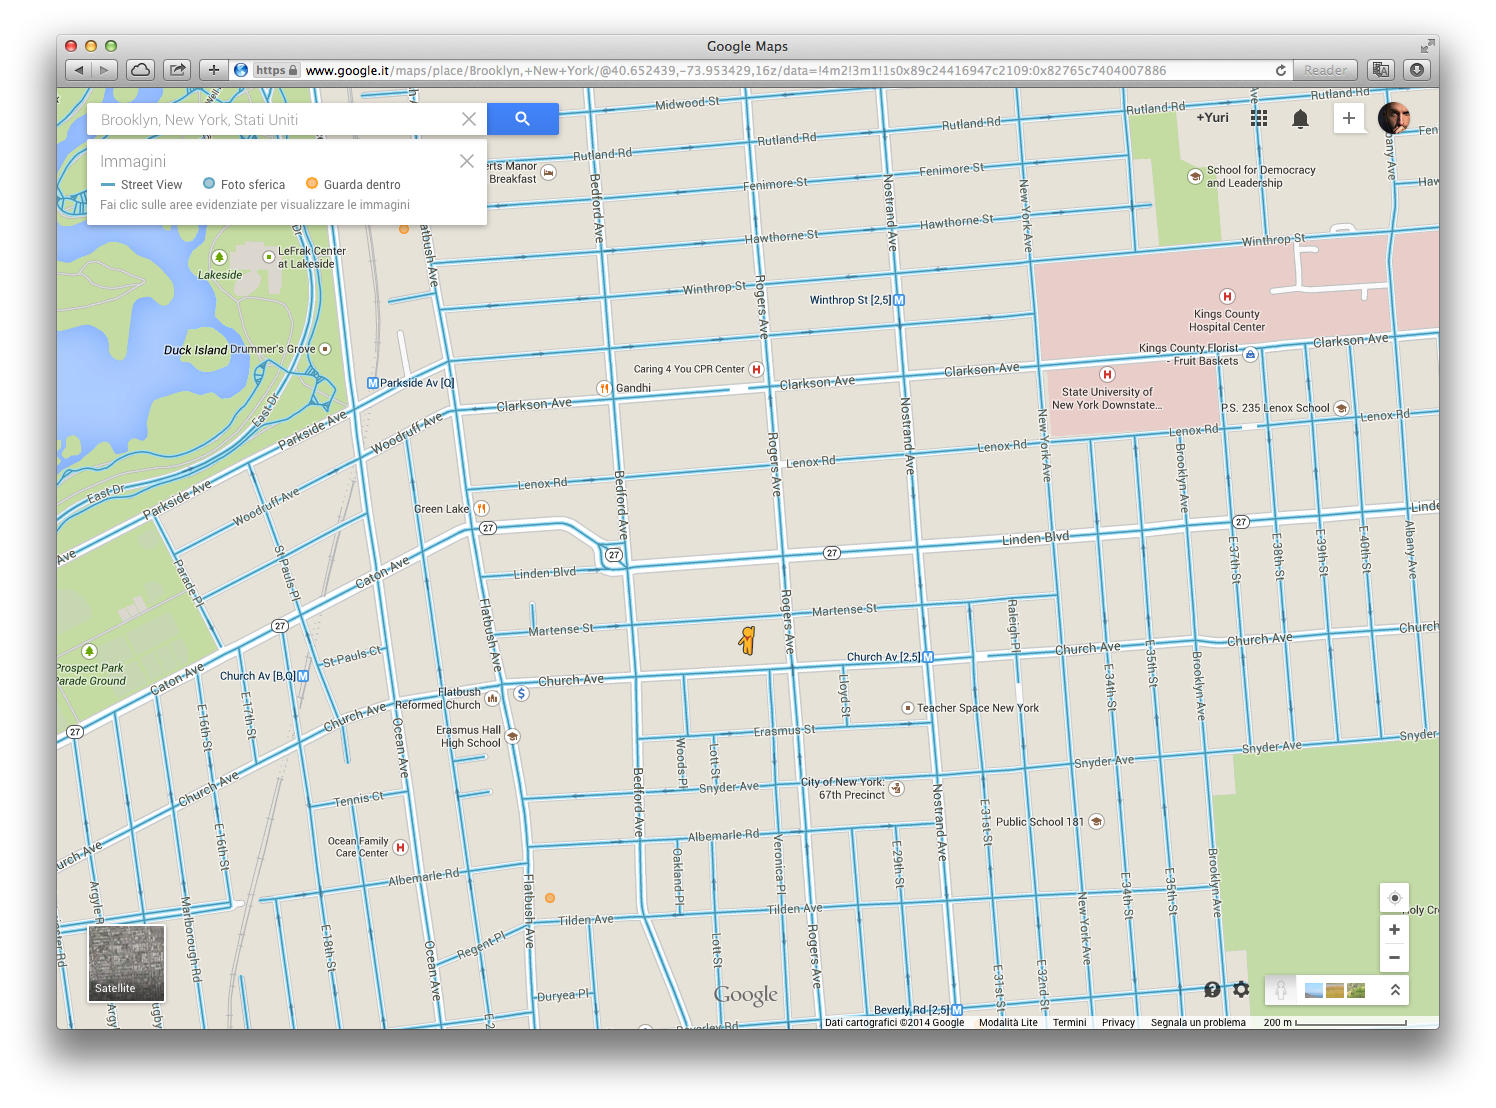Click the Prospect Park Parade Ground marker
Viewport: 1496px width, 1108px height.
coord(89,651)
